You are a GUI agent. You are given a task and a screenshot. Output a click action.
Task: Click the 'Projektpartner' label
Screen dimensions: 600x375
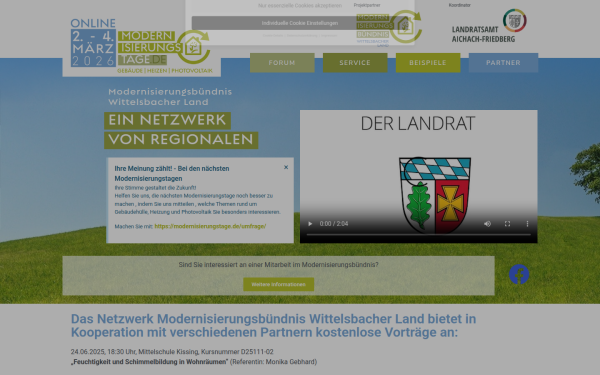(x=367, y=5)
